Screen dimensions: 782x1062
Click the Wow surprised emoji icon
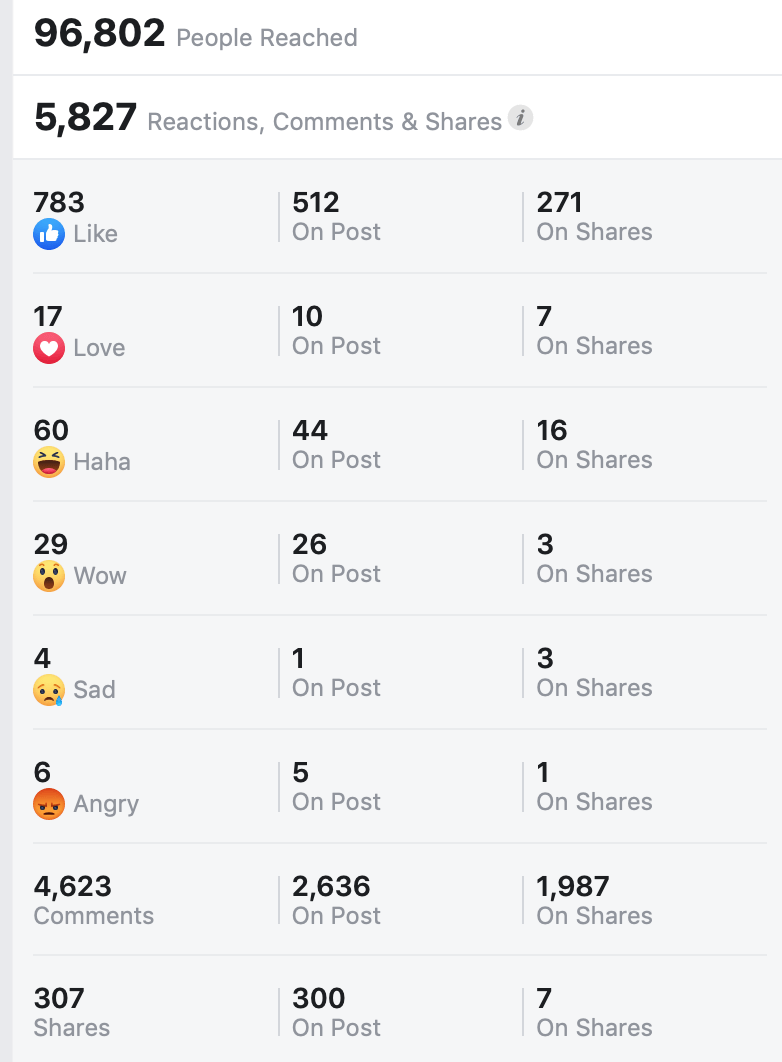[49, 576]
